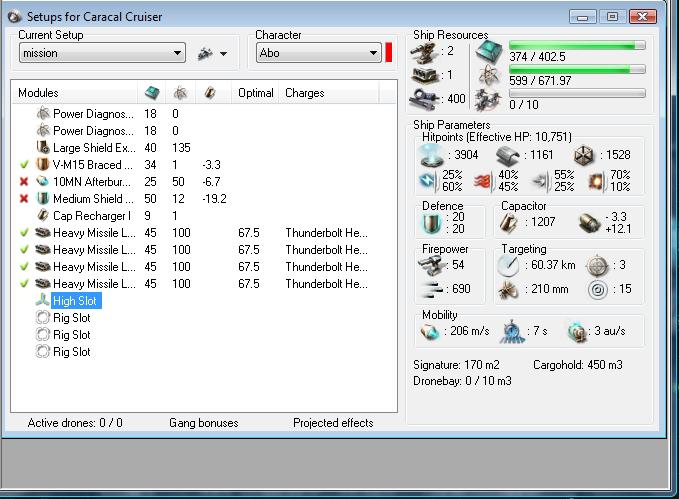This screenshot has width=679, height=499.
Task: Select the third Rig Slot entry
Action: pos(71,351)
